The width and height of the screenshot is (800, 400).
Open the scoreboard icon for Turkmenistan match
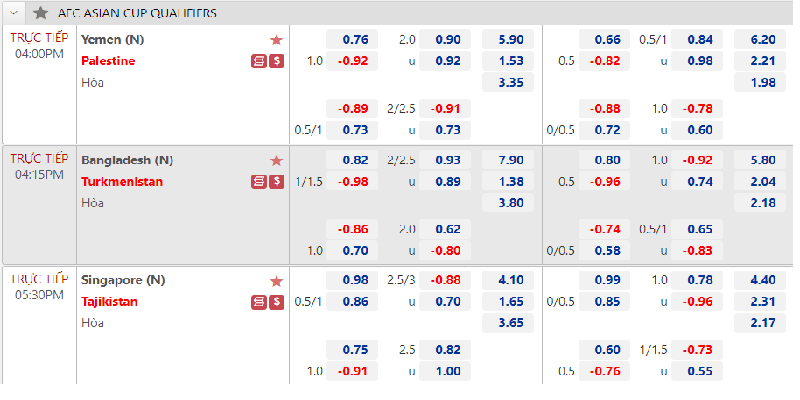point(259,182)
